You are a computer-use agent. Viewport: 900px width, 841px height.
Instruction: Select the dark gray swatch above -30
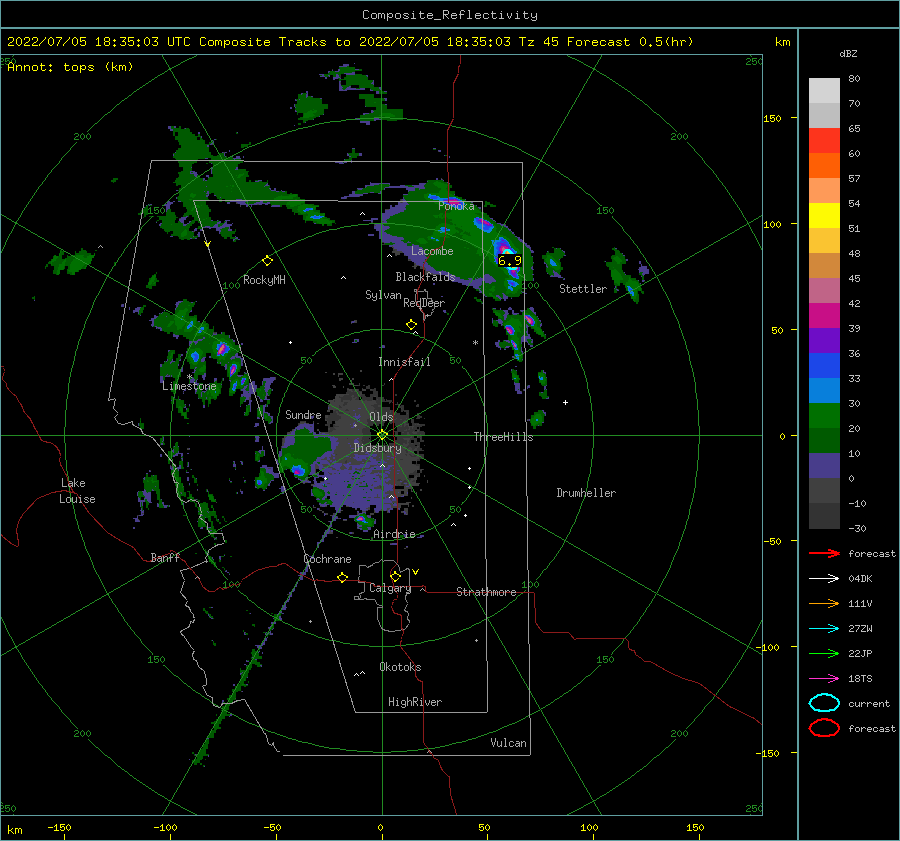[824, 516]
